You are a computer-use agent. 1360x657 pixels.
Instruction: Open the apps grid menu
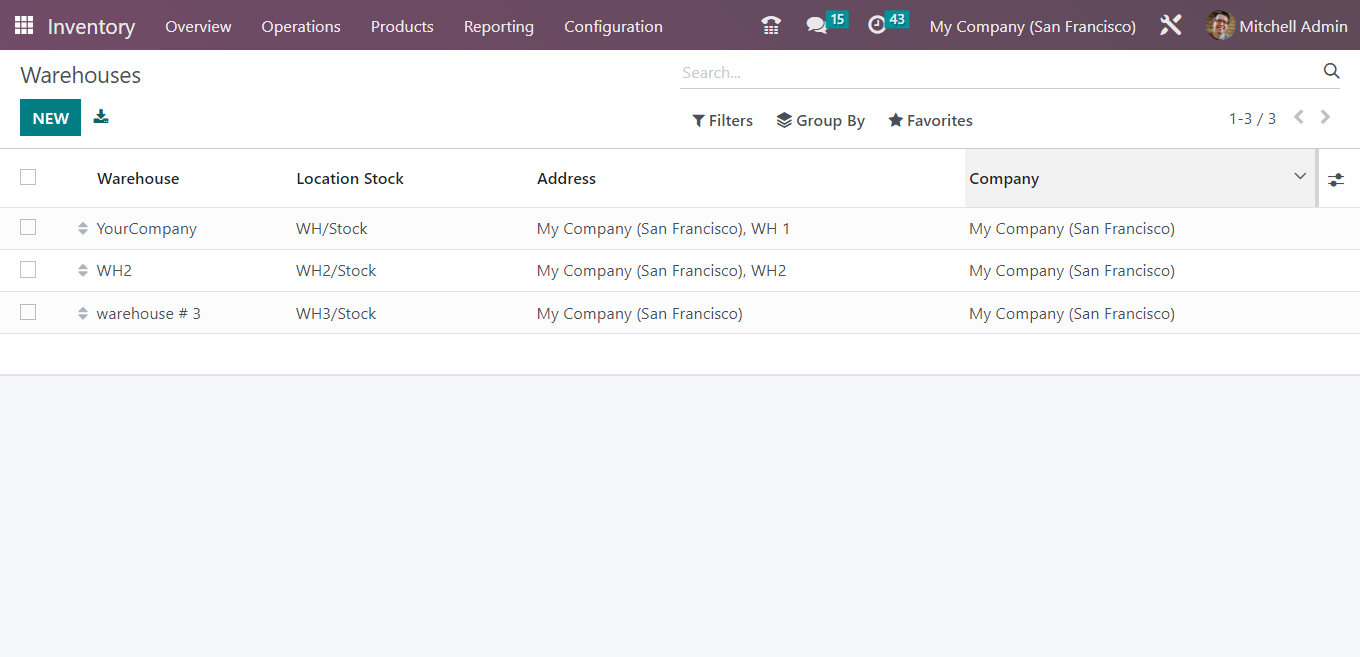22,25
